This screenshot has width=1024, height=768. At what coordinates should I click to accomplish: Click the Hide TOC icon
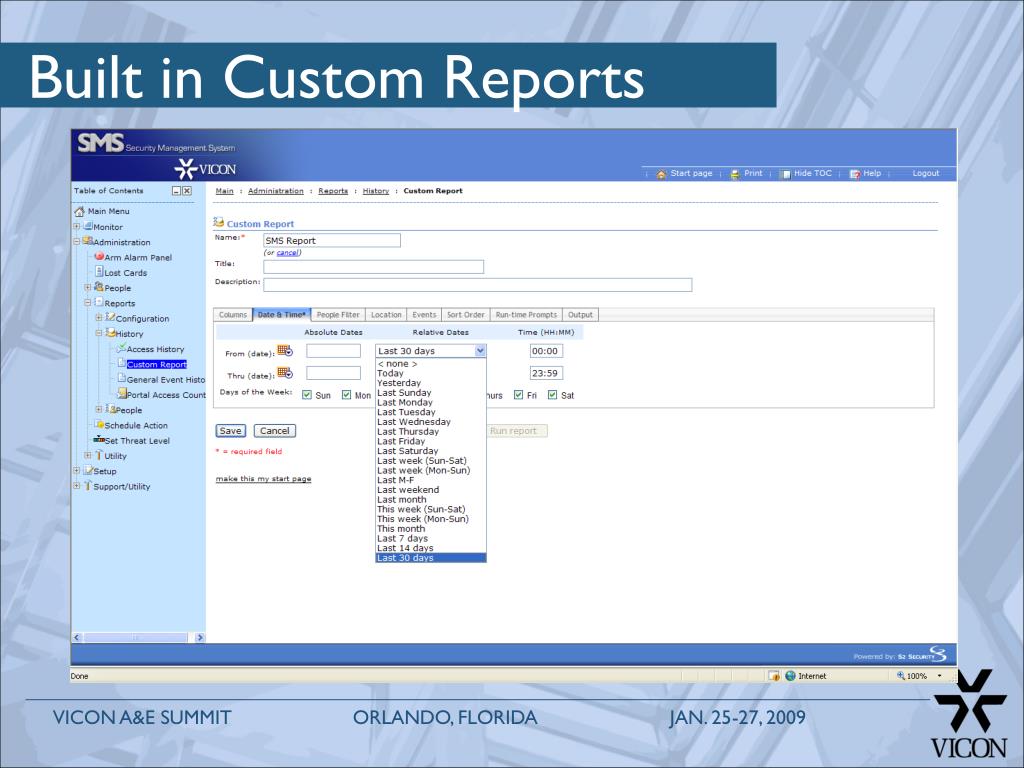(786, 174)
